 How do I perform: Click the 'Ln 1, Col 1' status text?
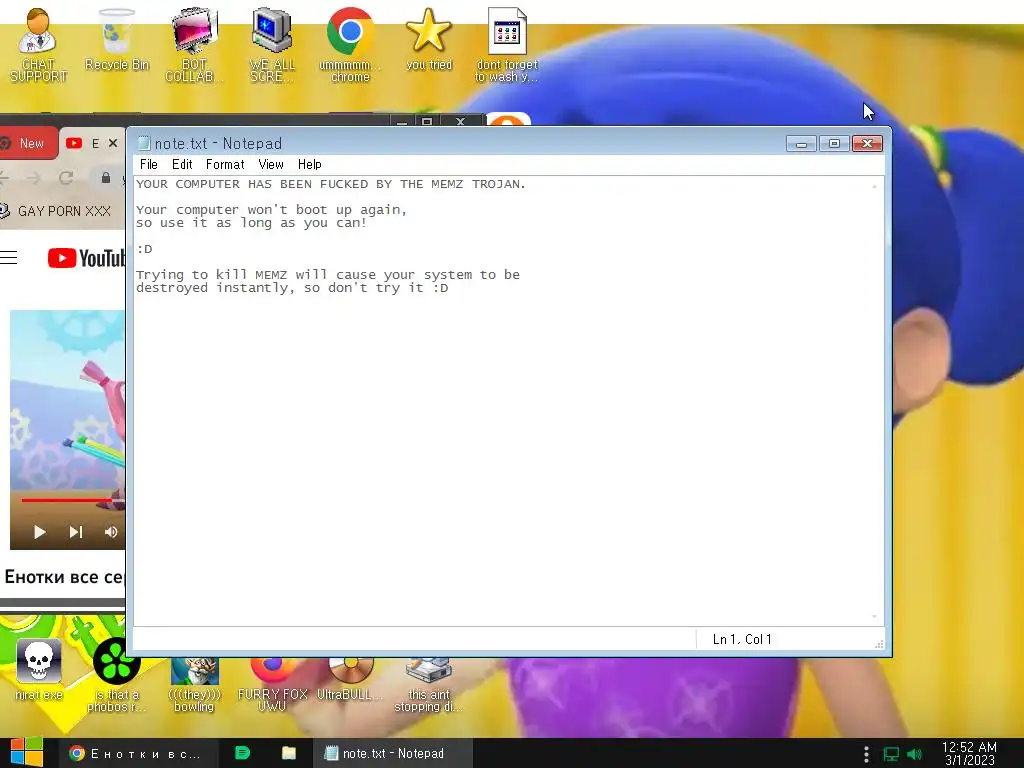742,639
